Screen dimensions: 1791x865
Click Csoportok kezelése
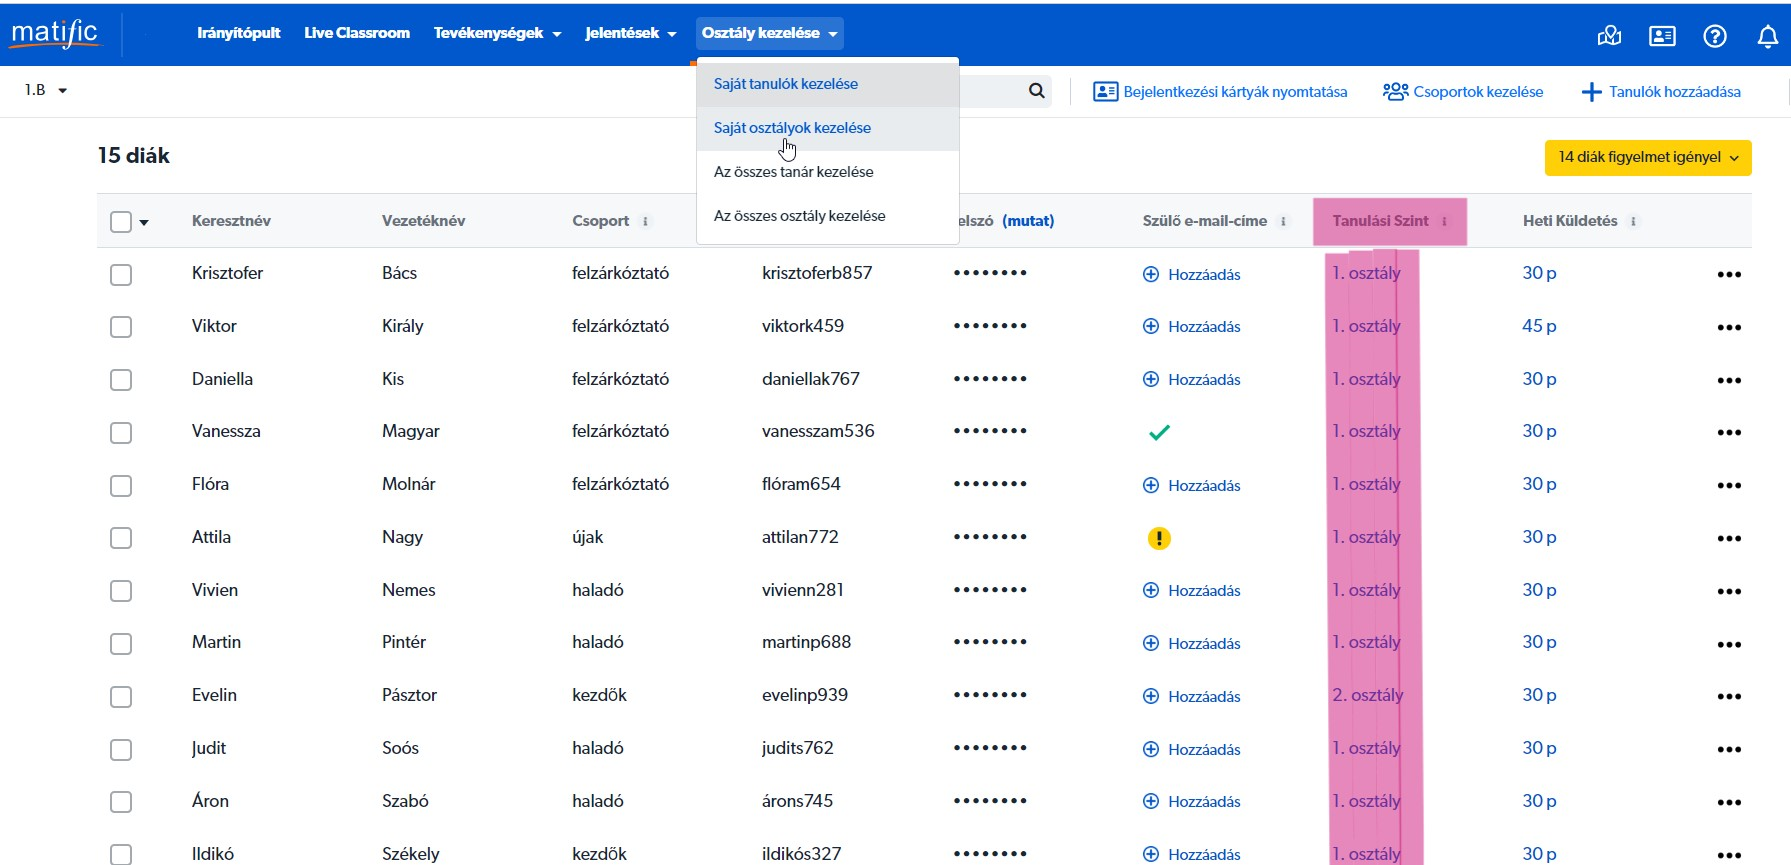coord(1463,92)
